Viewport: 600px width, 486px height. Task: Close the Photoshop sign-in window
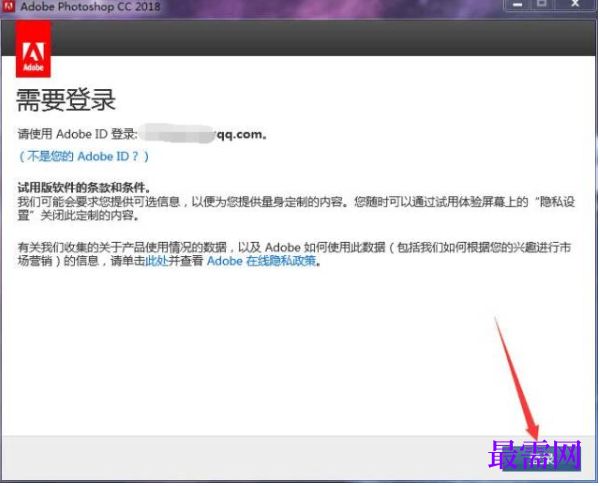click(575, 5)
